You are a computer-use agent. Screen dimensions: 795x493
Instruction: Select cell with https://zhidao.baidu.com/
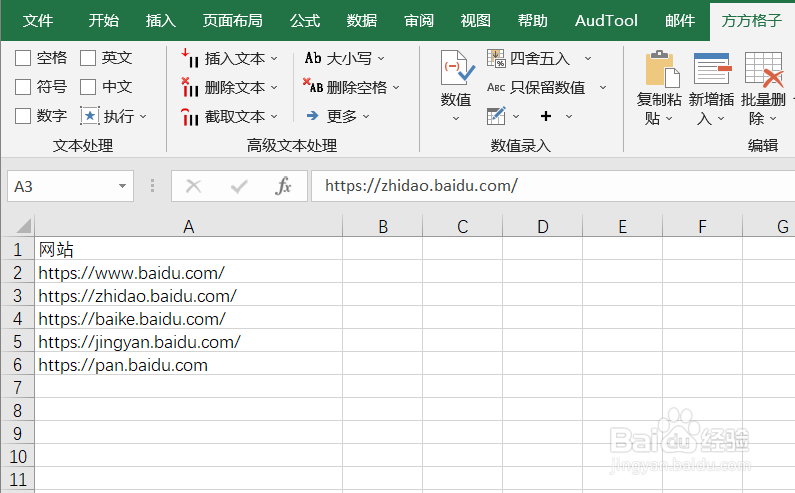tap(189, 295)
